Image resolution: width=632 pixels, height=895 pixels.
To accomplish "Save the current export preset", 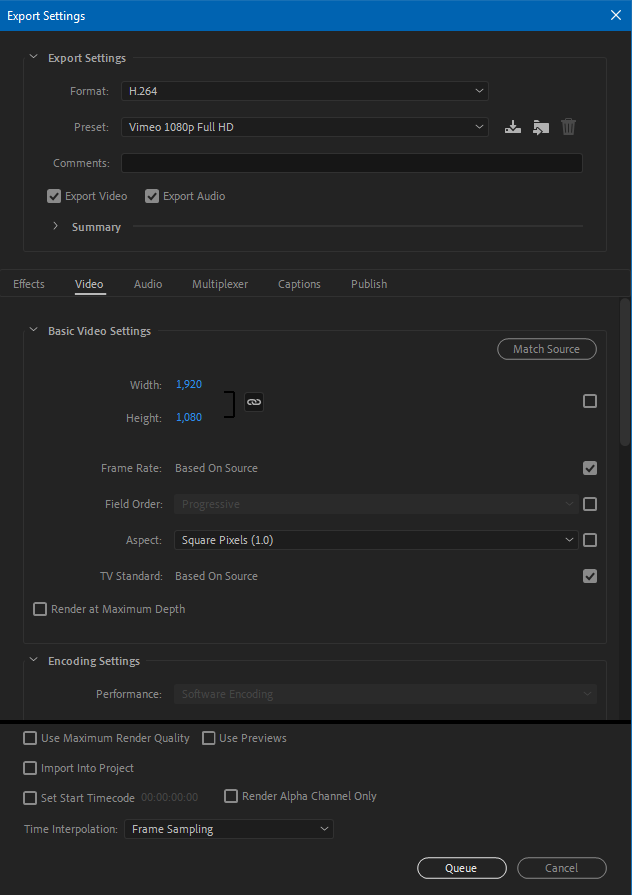I will click(513, 127).
